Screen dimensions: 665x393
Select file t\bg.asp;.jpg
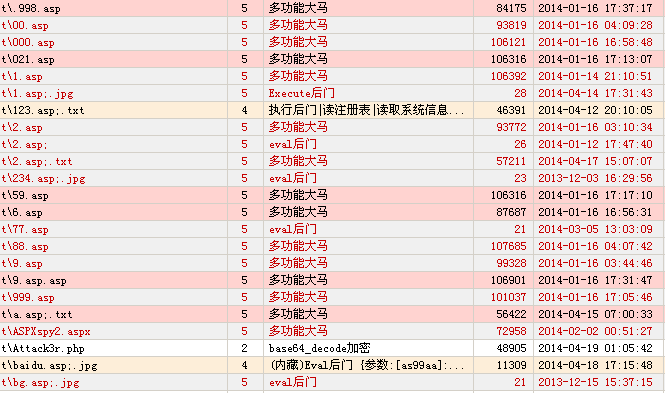(x=40, y=382)
